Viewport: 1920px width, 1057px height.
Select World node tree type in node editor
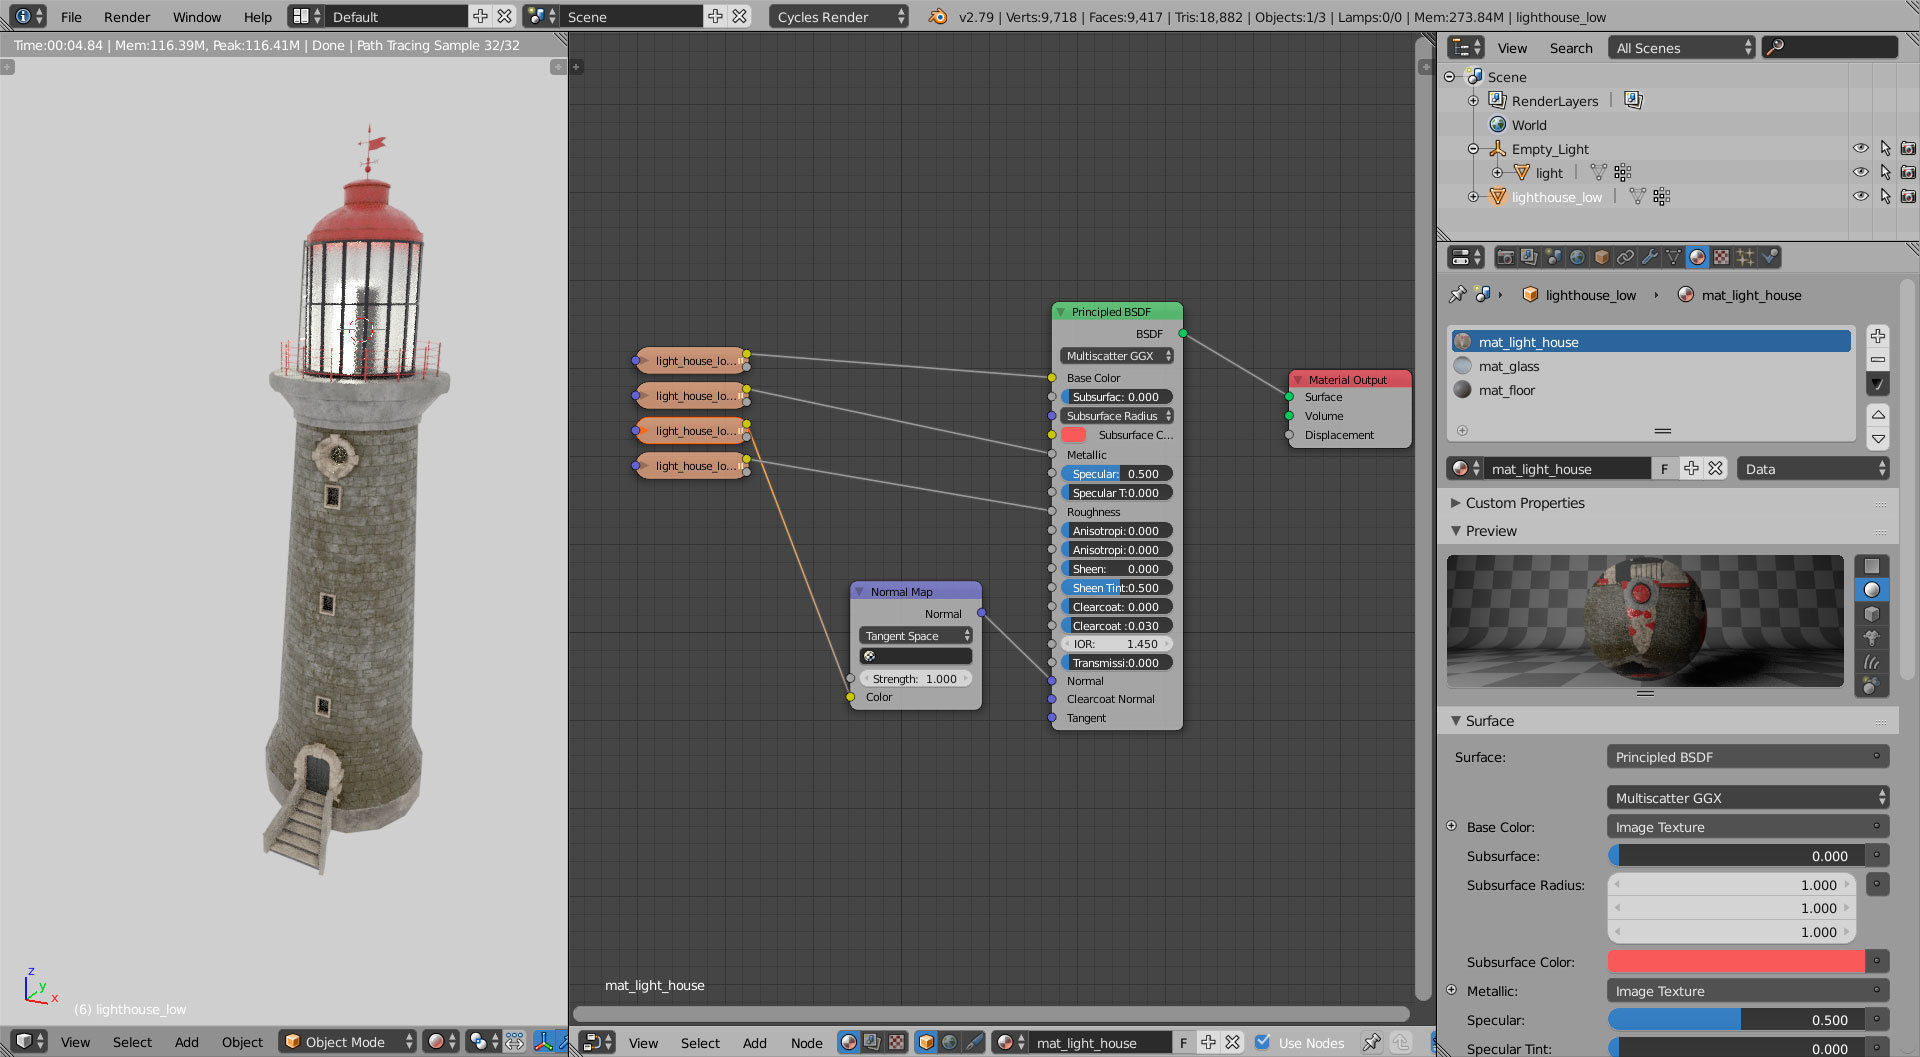[x=950, y=1042]
